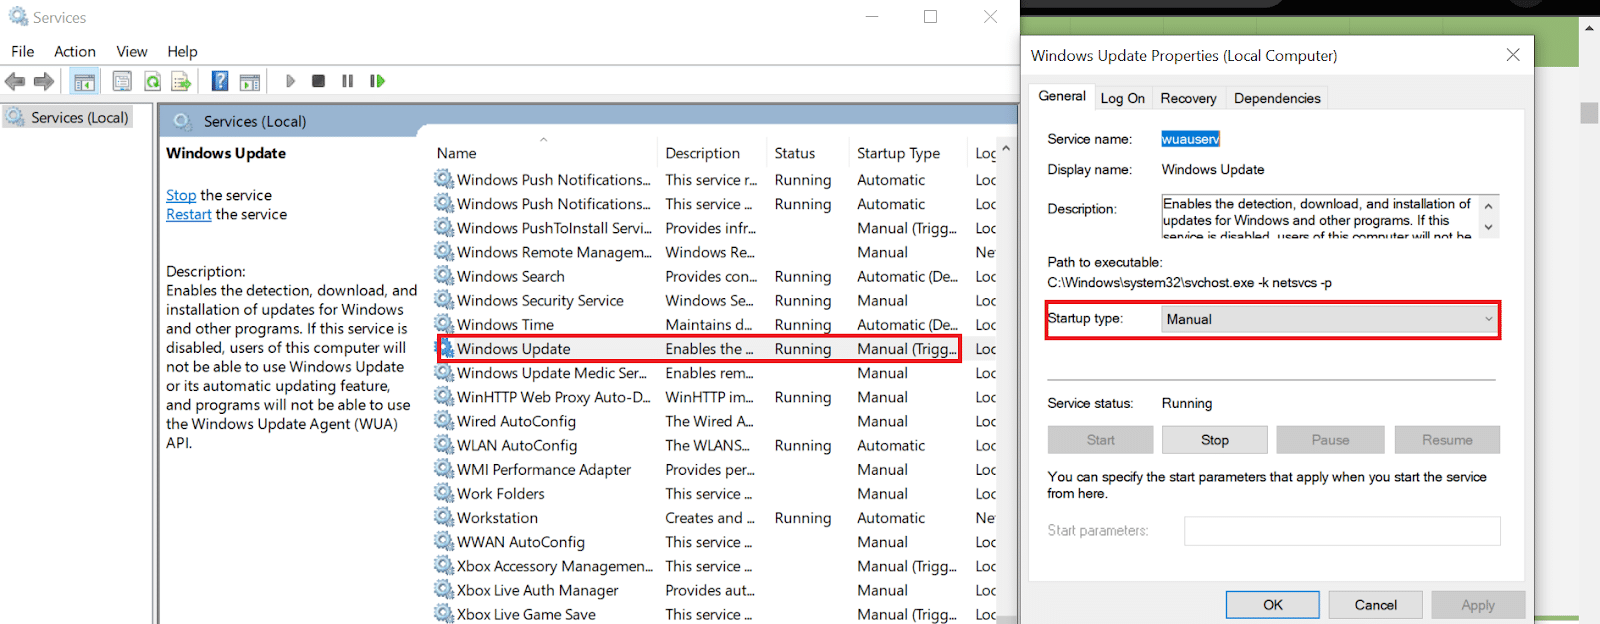Select the Windows Remote Management row name
Viewport: 1600px width, 624px height.
tap(554, 252)
